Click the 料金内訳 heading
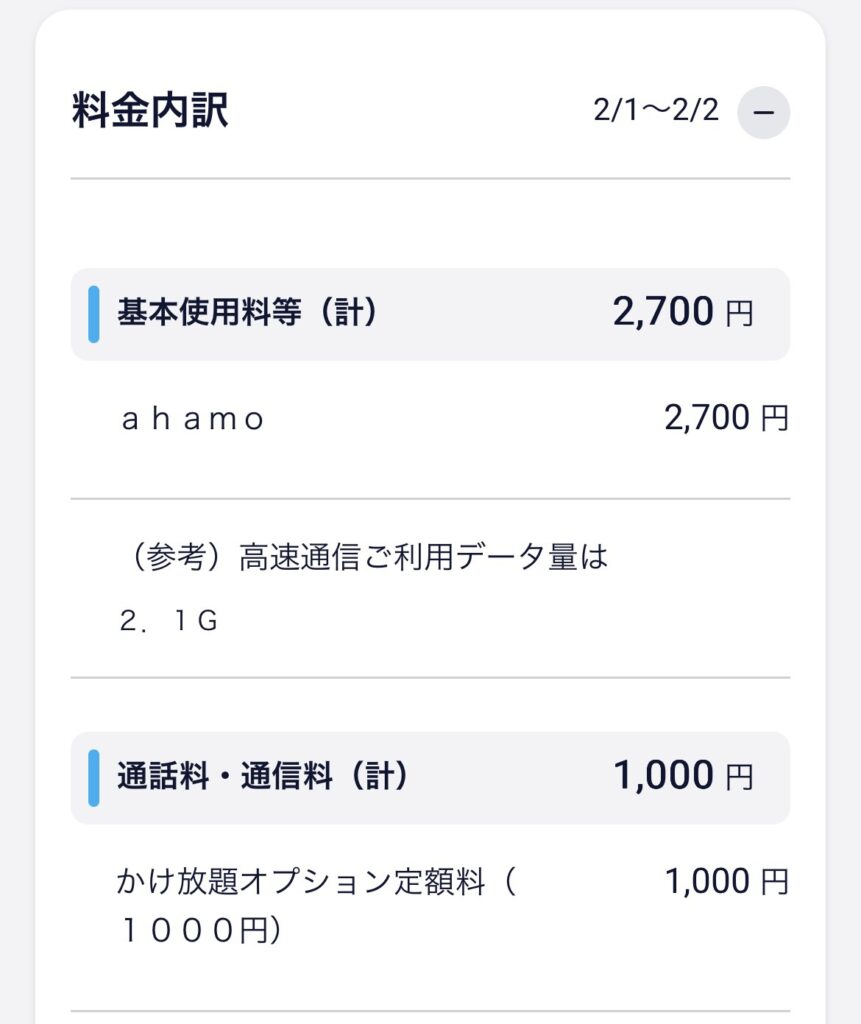This screenshot has height=1024, width=861. [x=150, y=111]
